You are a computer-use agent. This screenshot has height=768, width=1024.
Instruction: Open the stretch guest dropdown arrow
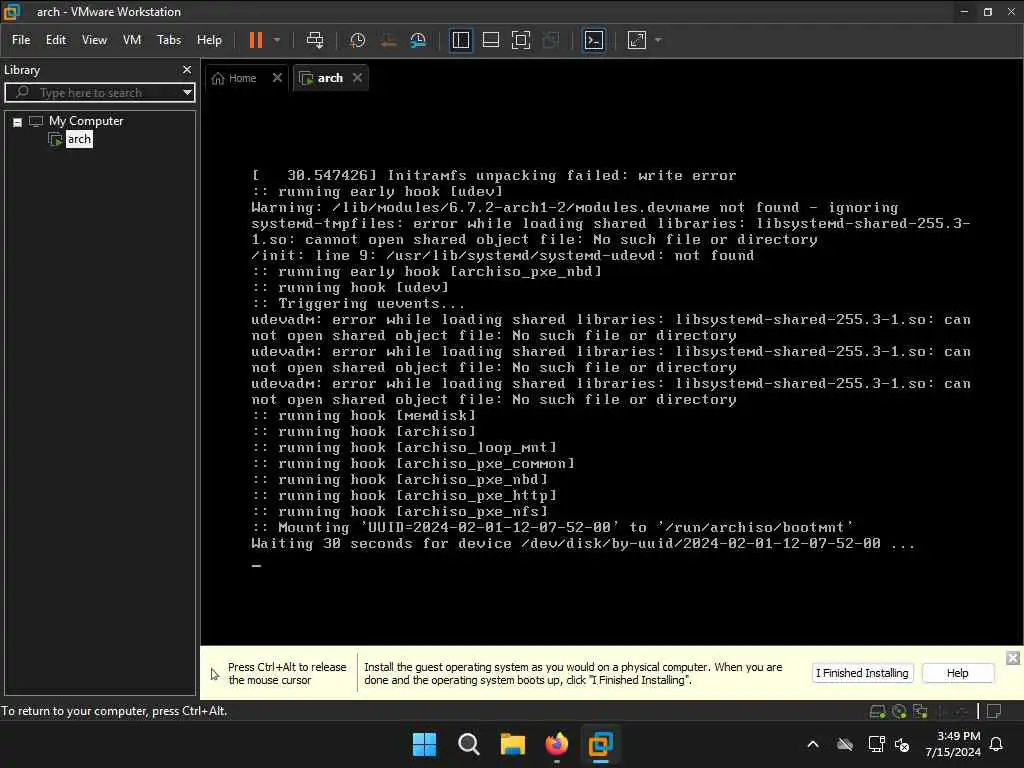click(658, 40)
